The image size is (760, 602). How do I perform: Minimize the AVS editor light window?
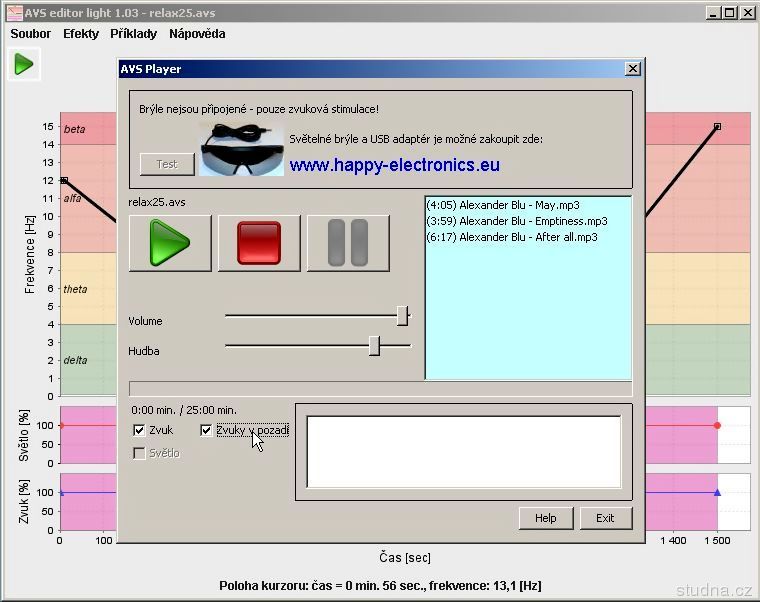point(713,13)
